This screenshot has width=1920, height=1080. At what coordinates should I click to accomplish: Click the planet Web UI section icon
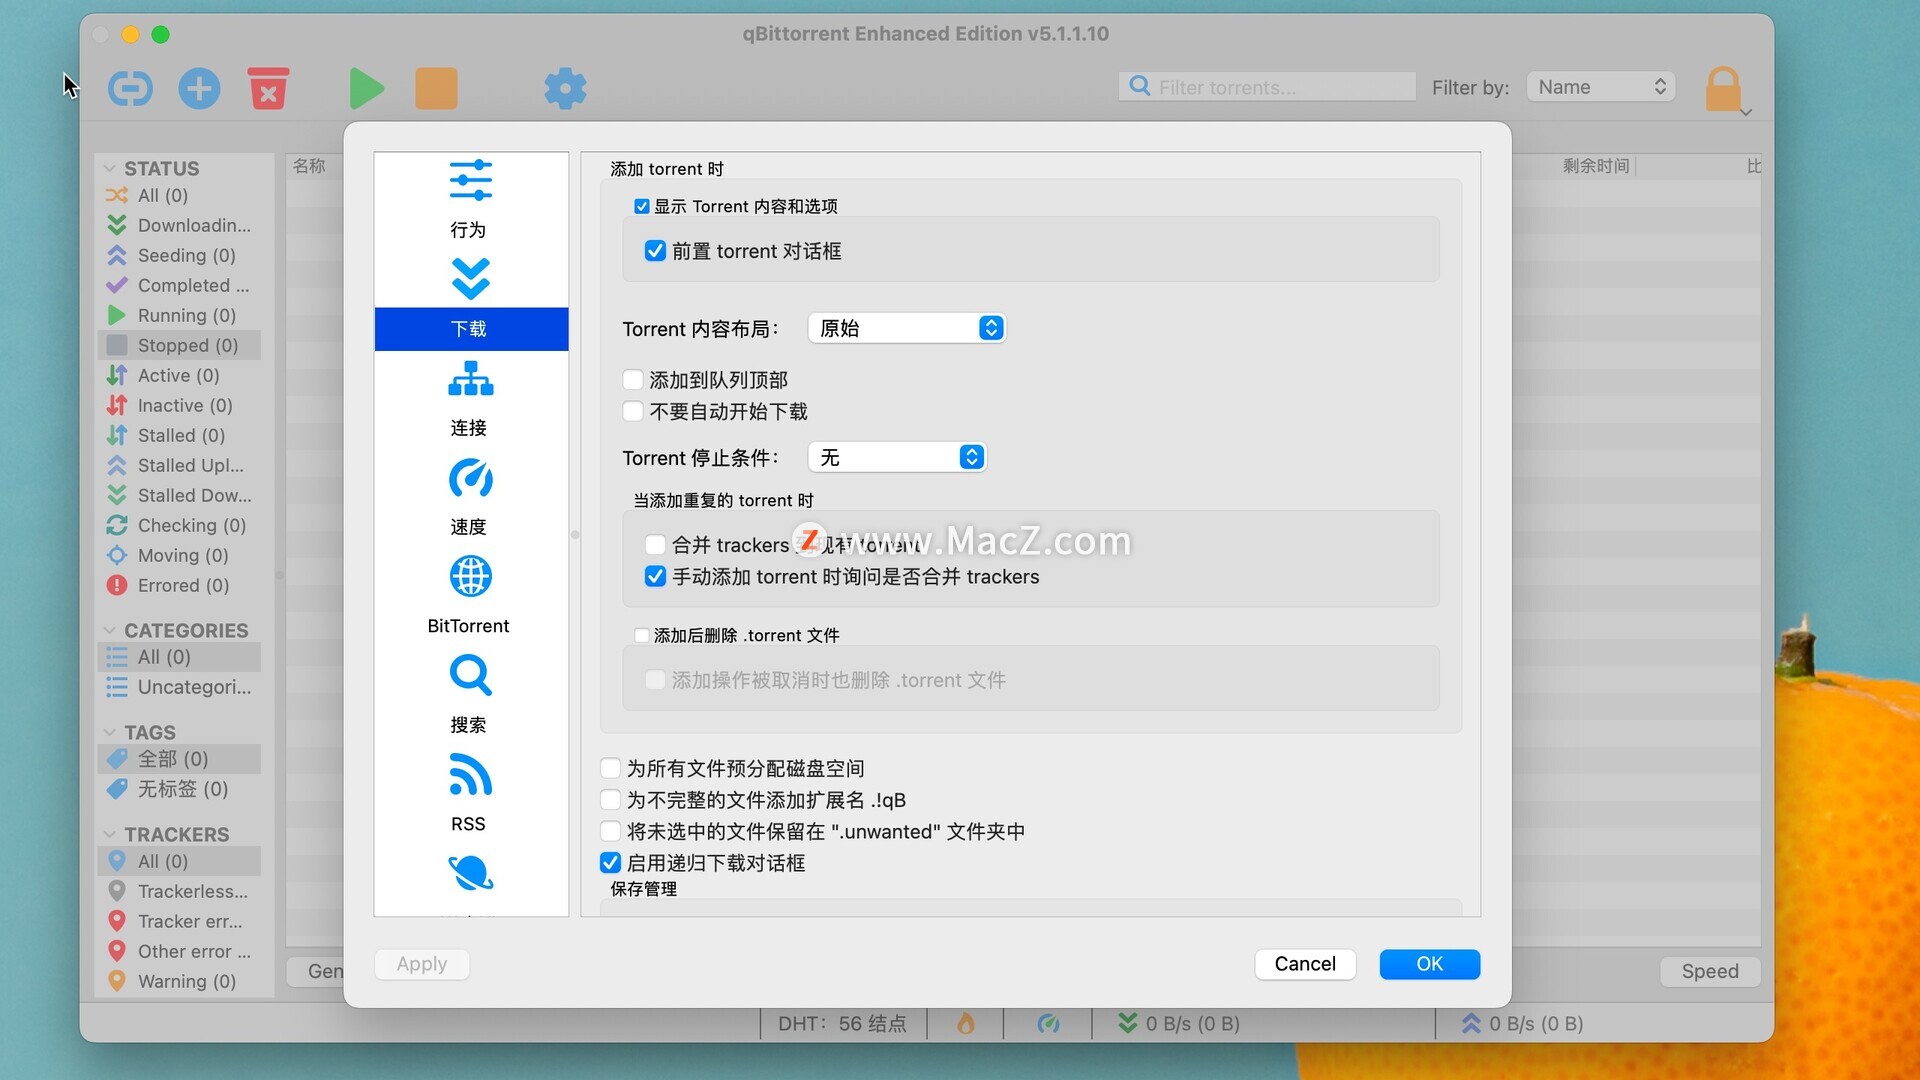[x=470, y=874]
